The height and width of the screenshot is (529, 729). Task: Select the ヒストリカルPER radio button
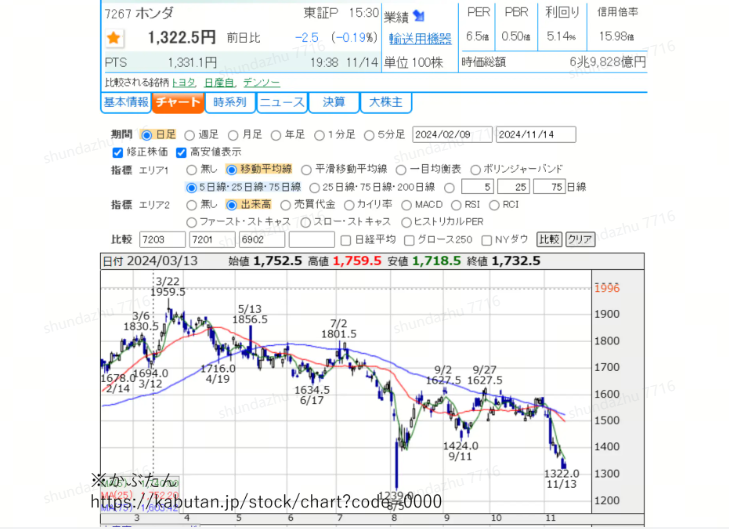pos(406,223)
